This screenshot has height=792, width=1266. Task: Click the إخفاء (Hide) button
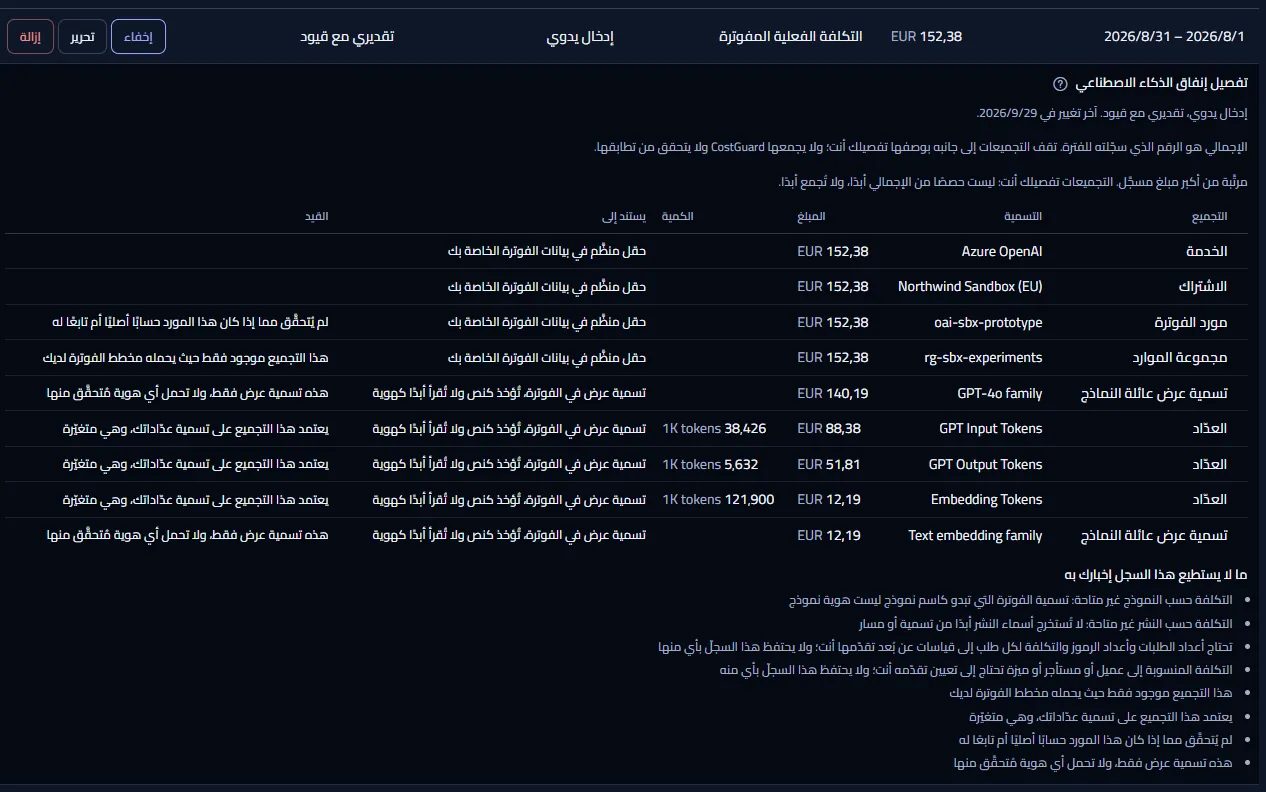(x=138, y=37)
